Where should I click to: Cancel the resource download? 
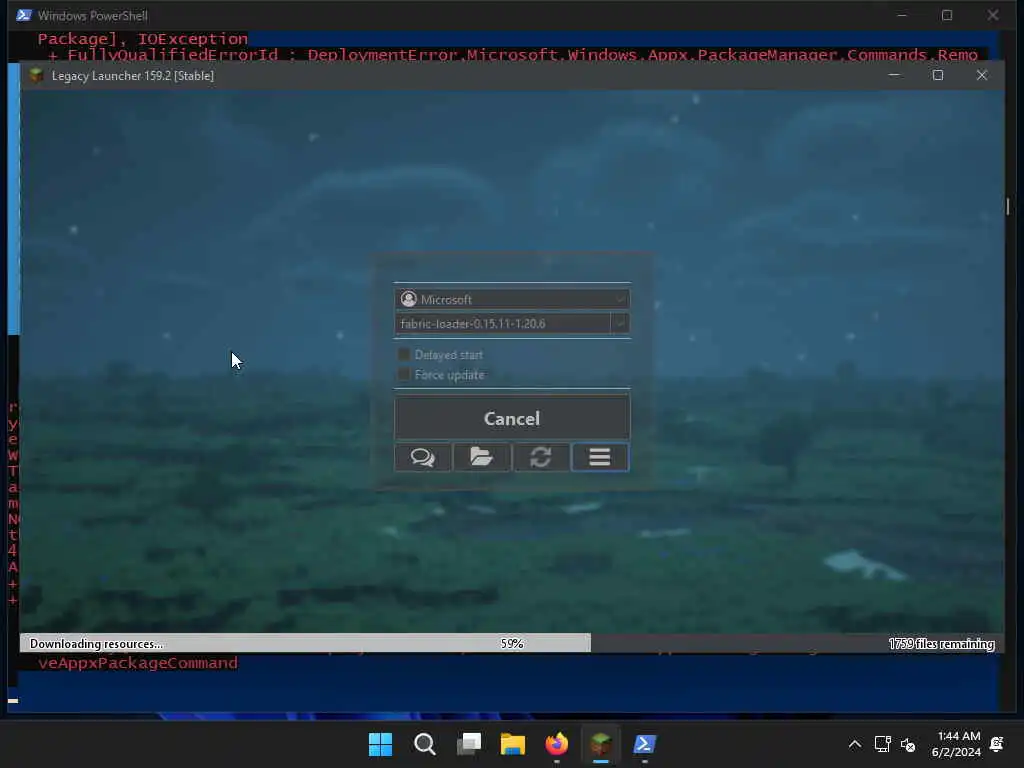click(x=512, y=418)
